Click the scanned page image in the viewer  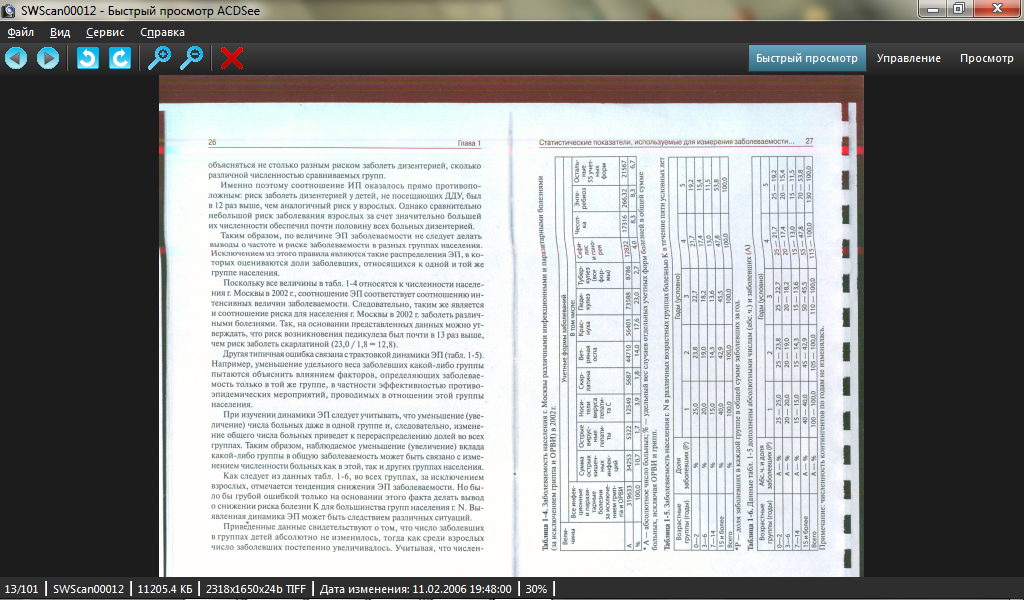click(511, 326)
